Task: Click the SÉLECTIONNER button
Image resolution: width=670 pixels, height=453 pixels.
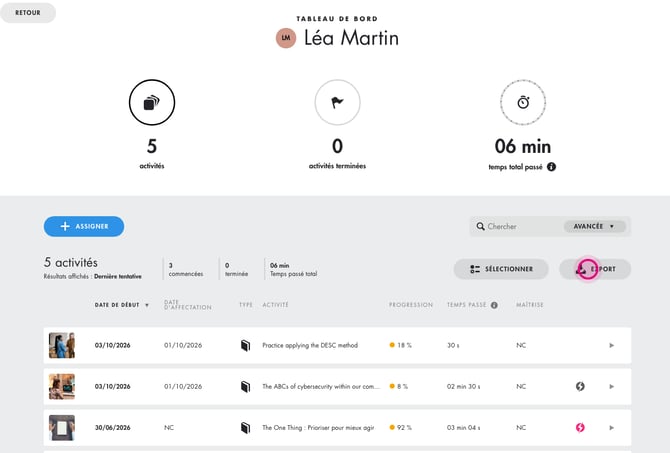Action: click(501, 269)
